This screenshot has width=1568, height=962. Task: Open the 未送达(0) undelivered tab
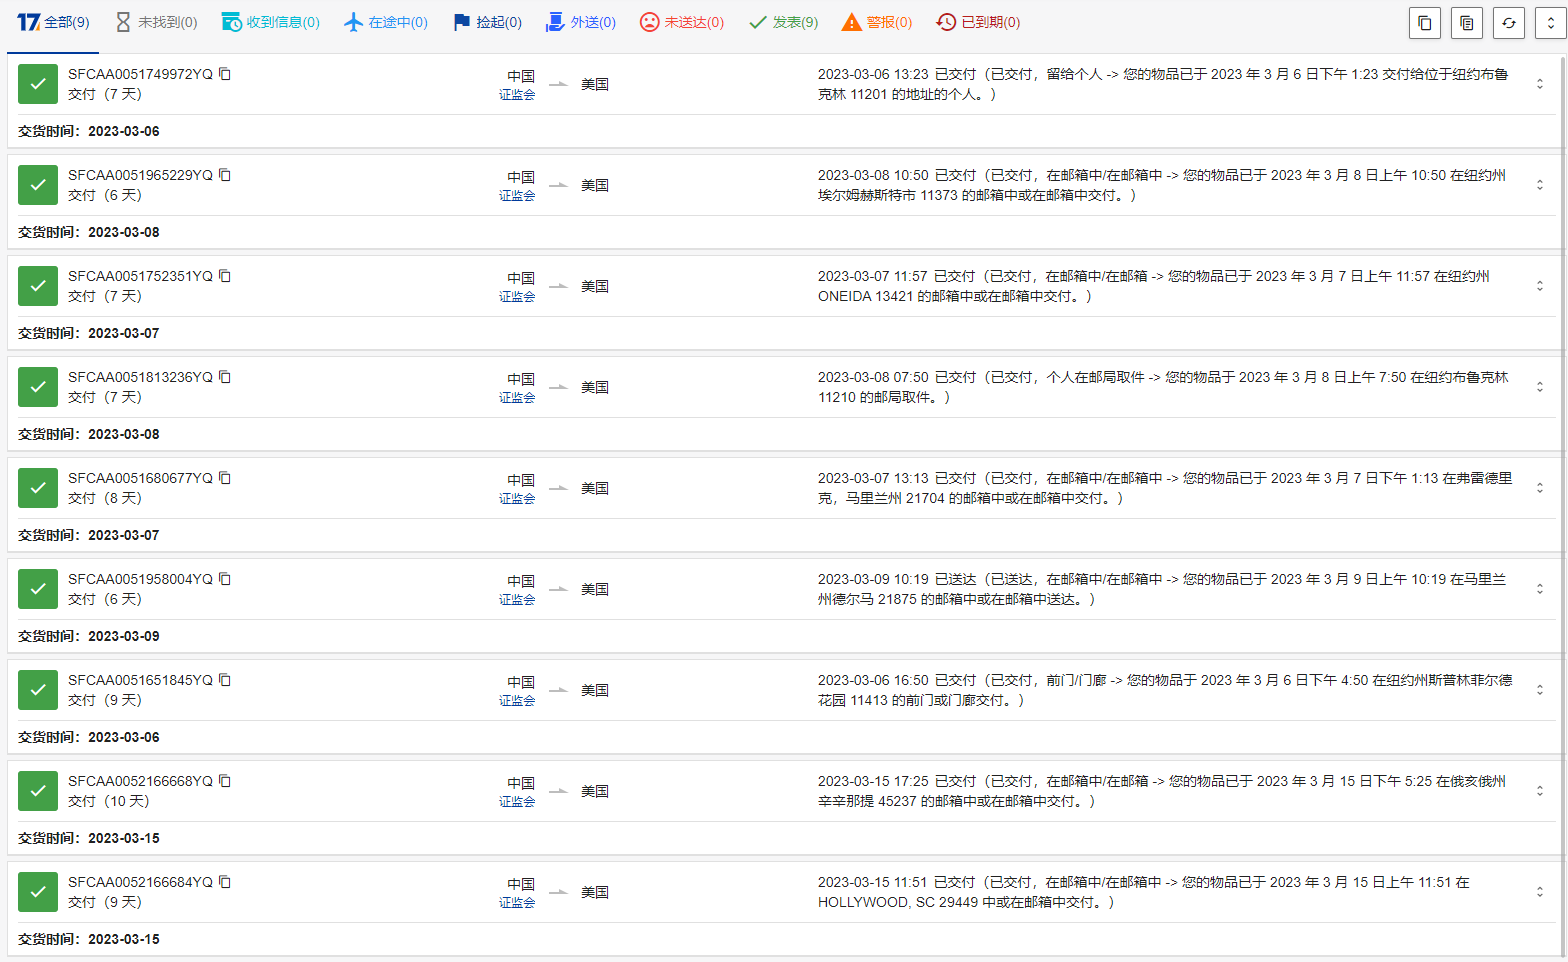click(x=682, y=22)
